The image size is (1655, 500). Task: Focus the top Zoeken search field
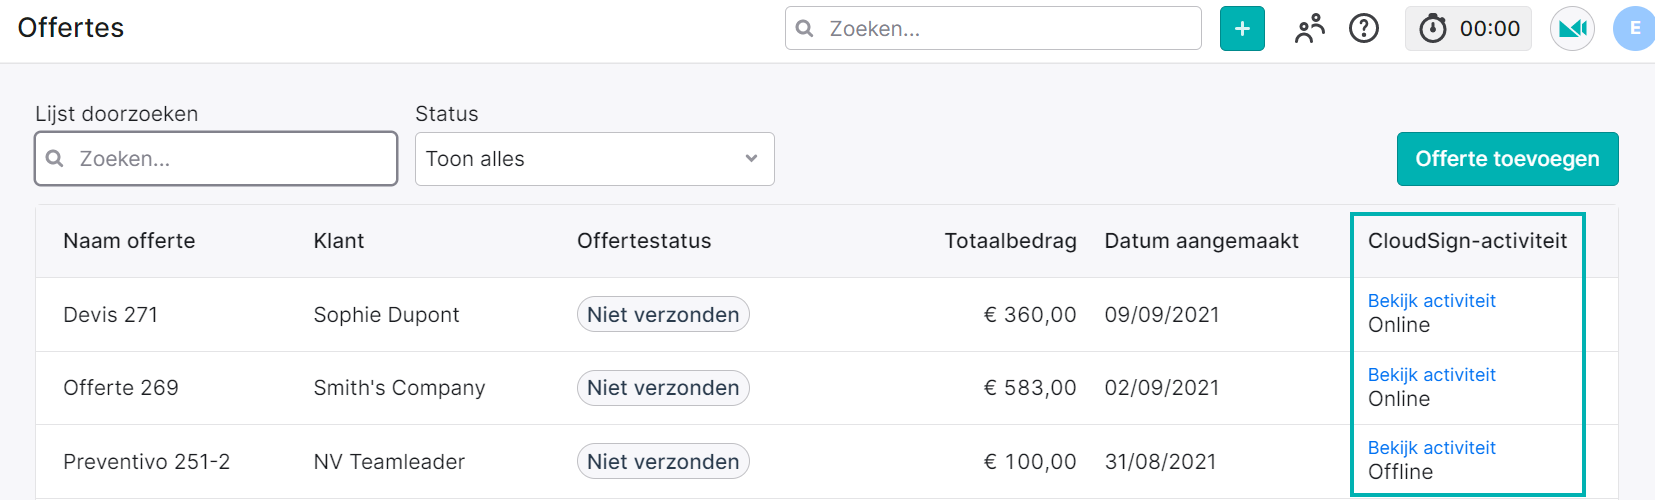coord(993,28)
